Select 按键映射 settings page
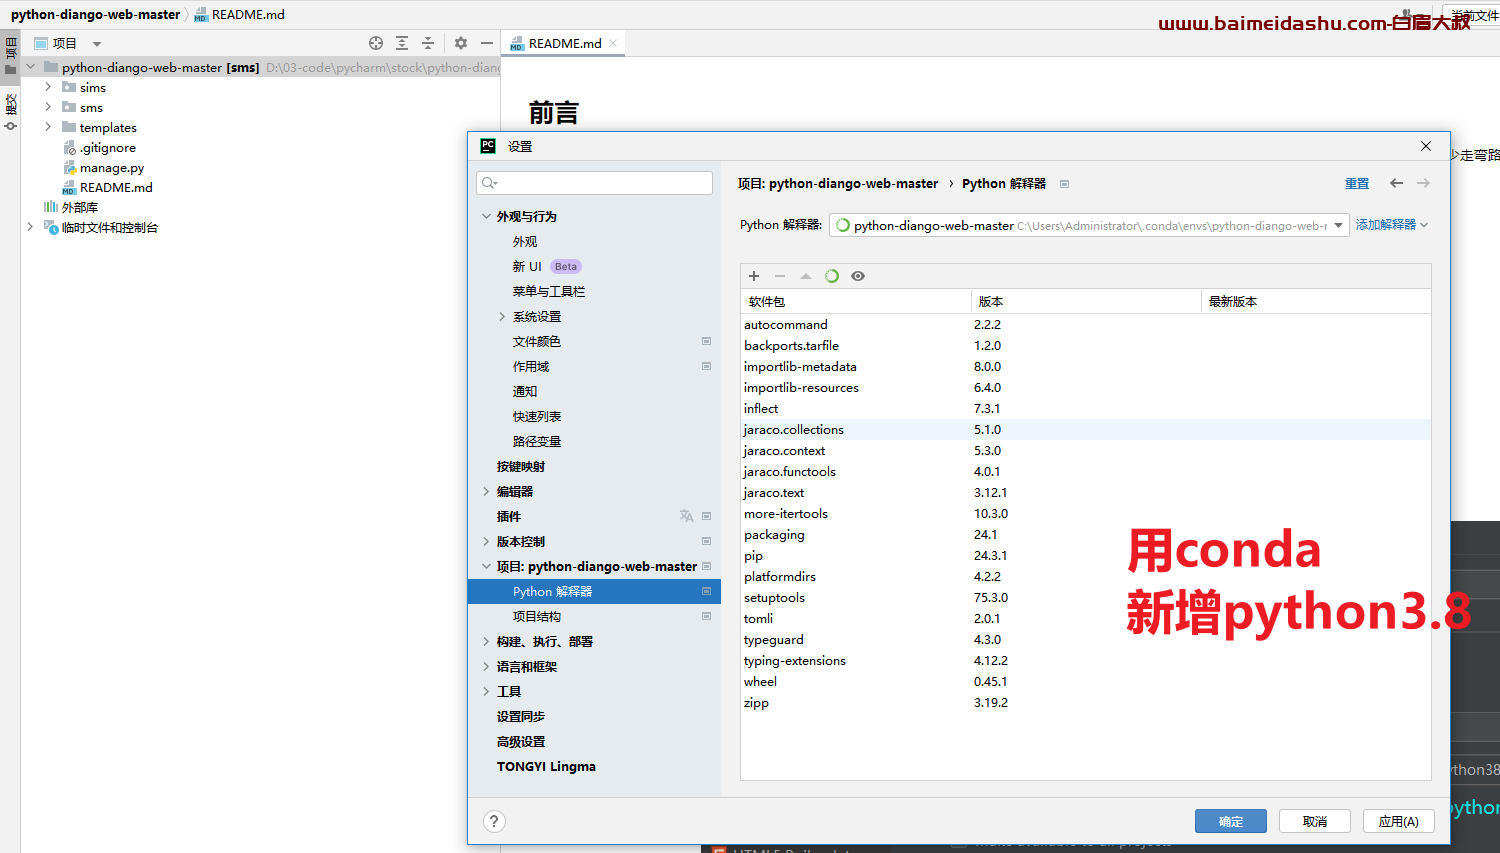1500x853 pixels. tap(521, 466)
